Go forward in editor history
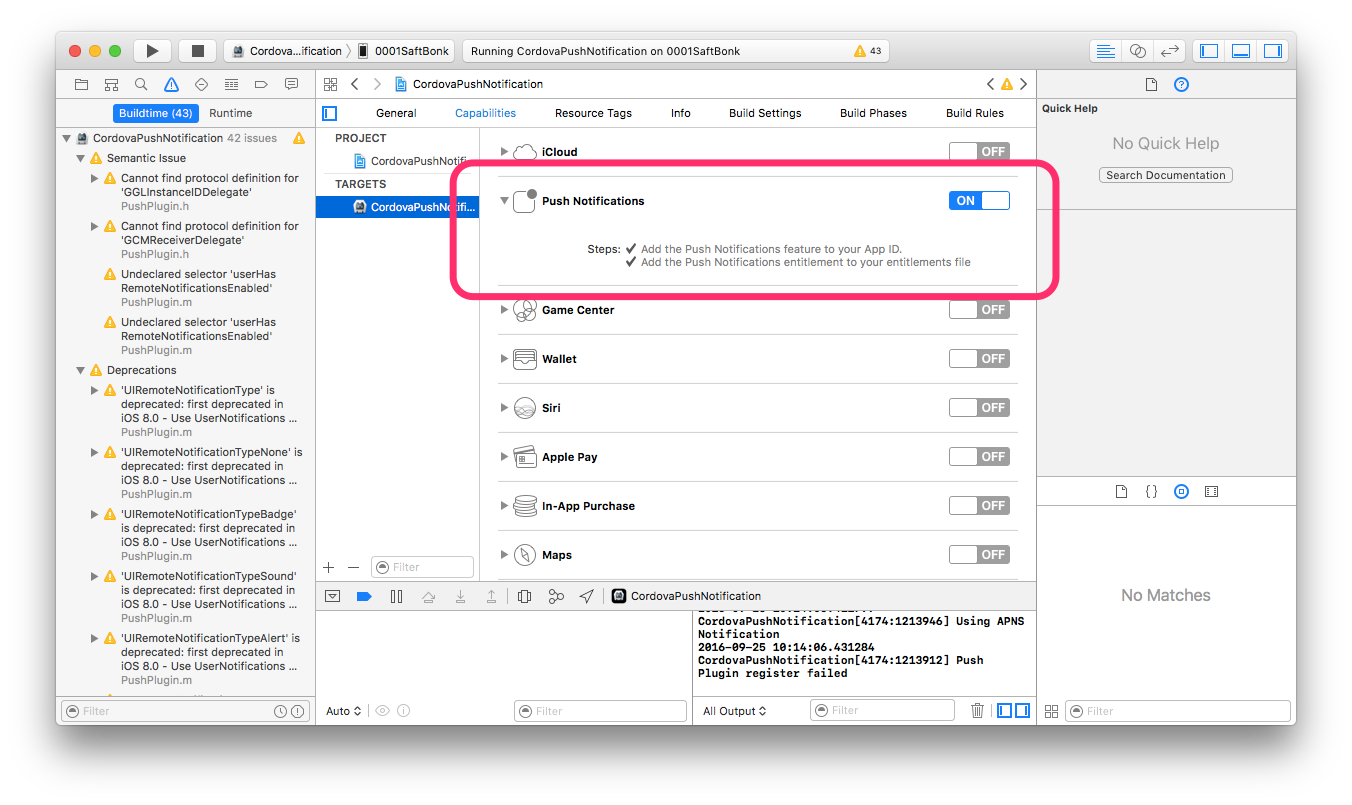Screen dimensions: 1352x805 pyautogui.click(x=377, y=84)
